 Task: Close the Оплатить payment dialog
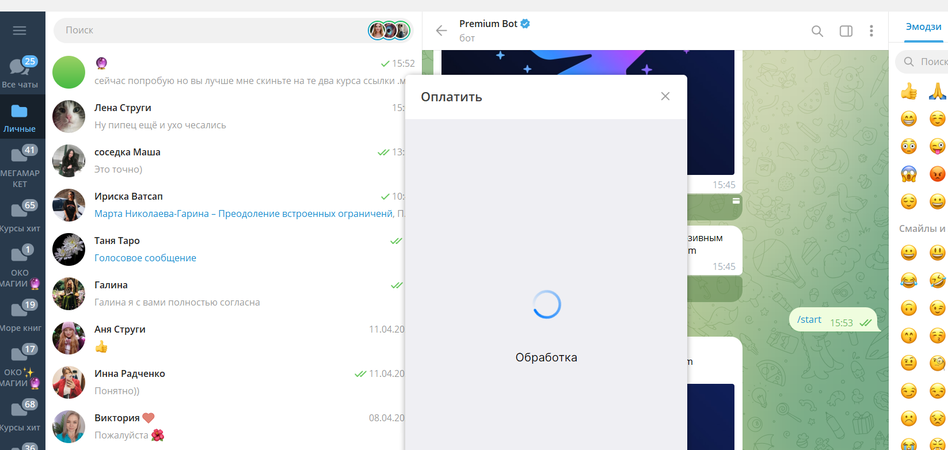665,97
